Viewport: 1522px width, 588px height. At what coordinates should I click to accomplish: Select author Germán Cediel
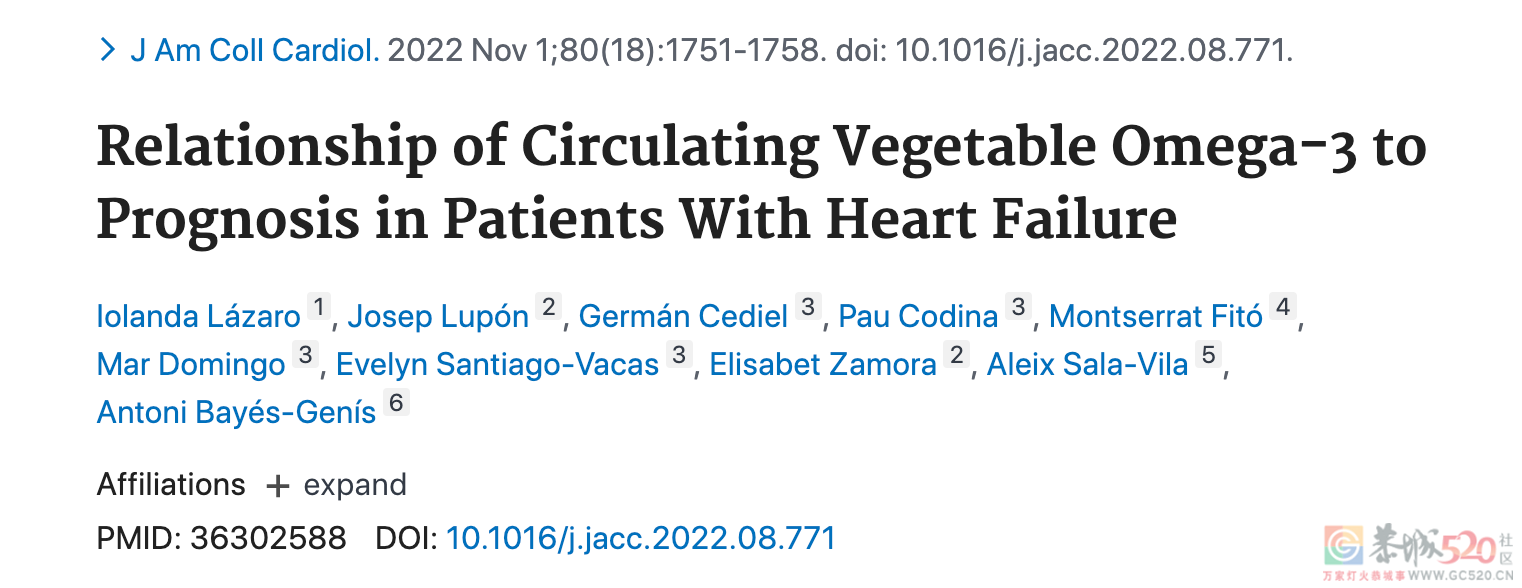(x=684, y=316)
